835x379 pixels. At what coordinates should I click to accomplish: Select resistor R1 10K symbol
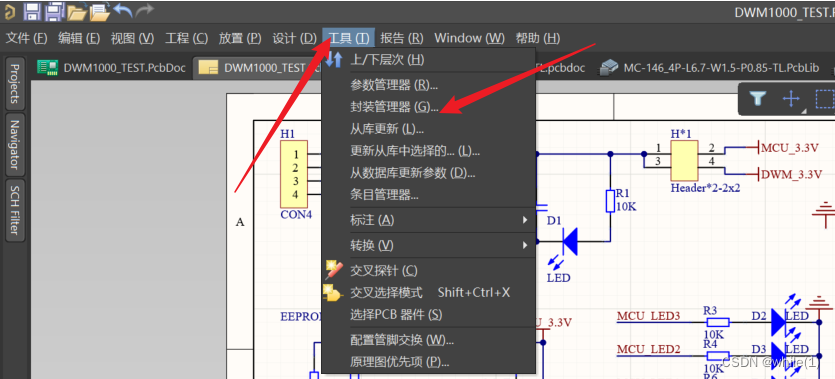(x=610, y=201)
